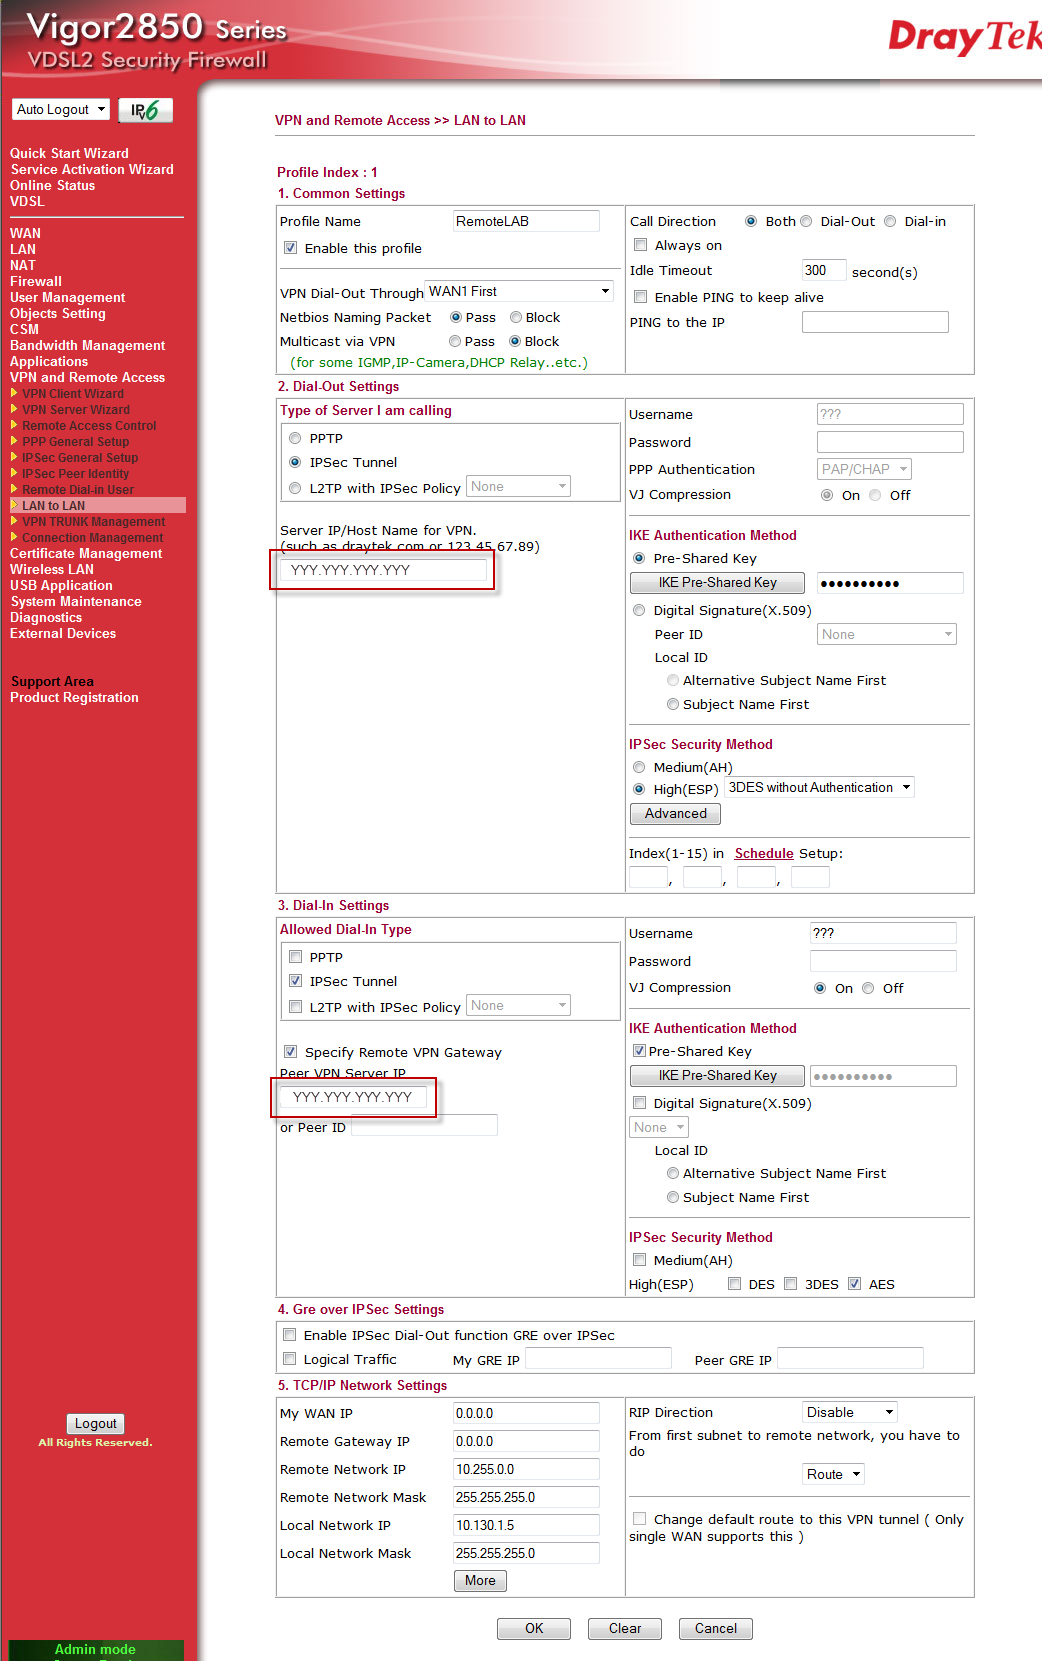Check the Logical Traffic checkbox
Image resolution: width=1042 pixels, height=1661 pixels.
pos(290,1359)
